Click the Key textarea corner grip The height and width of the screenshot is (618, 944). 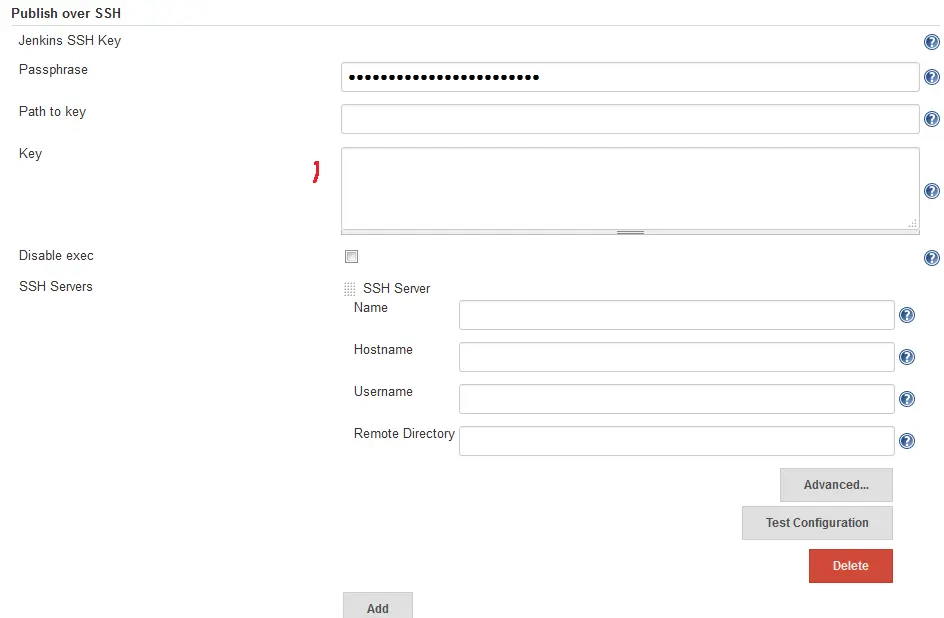pos(912,223)
